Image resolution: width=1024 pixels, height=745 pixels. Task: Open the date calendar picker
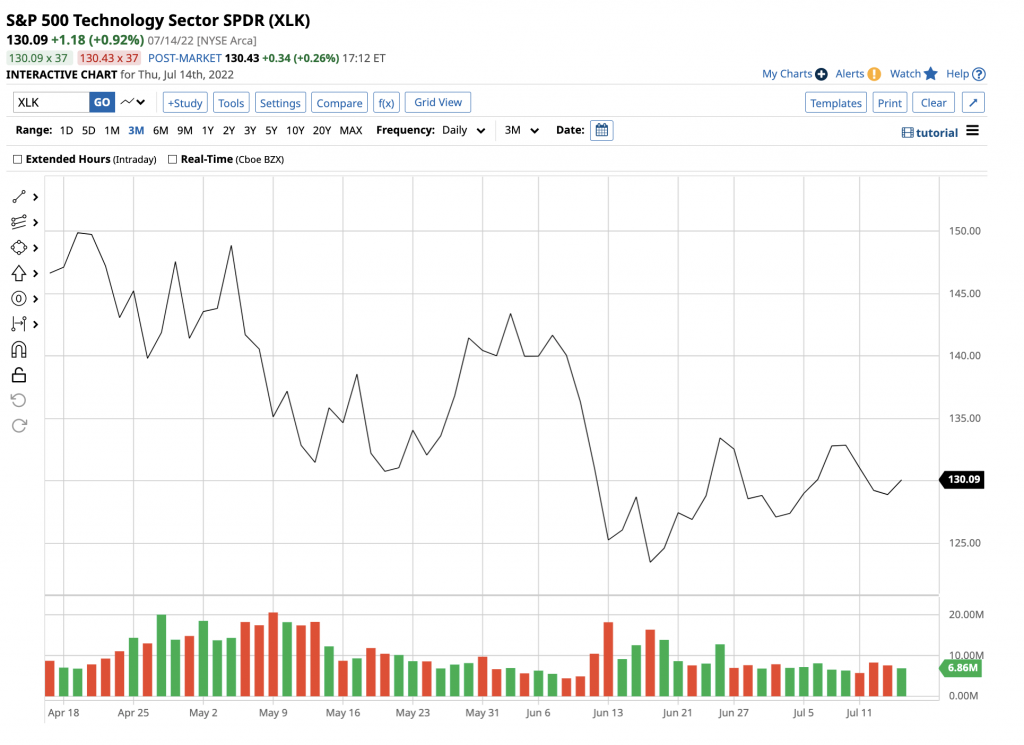click(x=601, y=130)
